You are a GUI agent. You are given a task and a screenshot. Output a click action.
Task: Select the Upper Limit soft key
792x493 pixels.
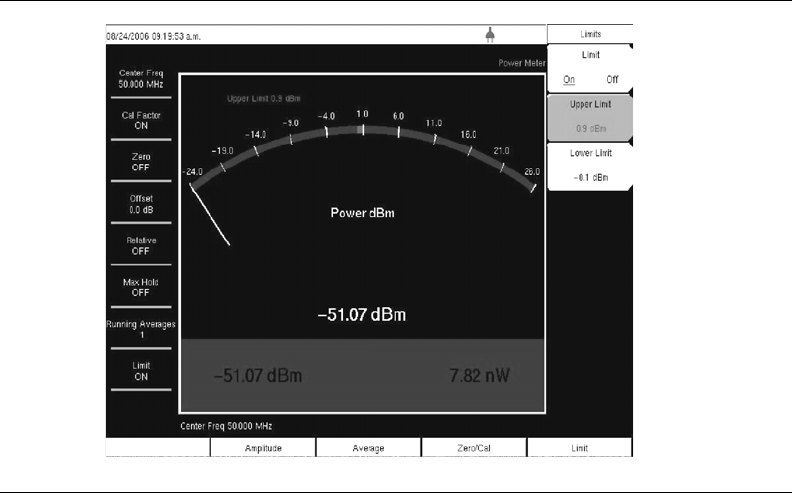(x=590, y=117)
